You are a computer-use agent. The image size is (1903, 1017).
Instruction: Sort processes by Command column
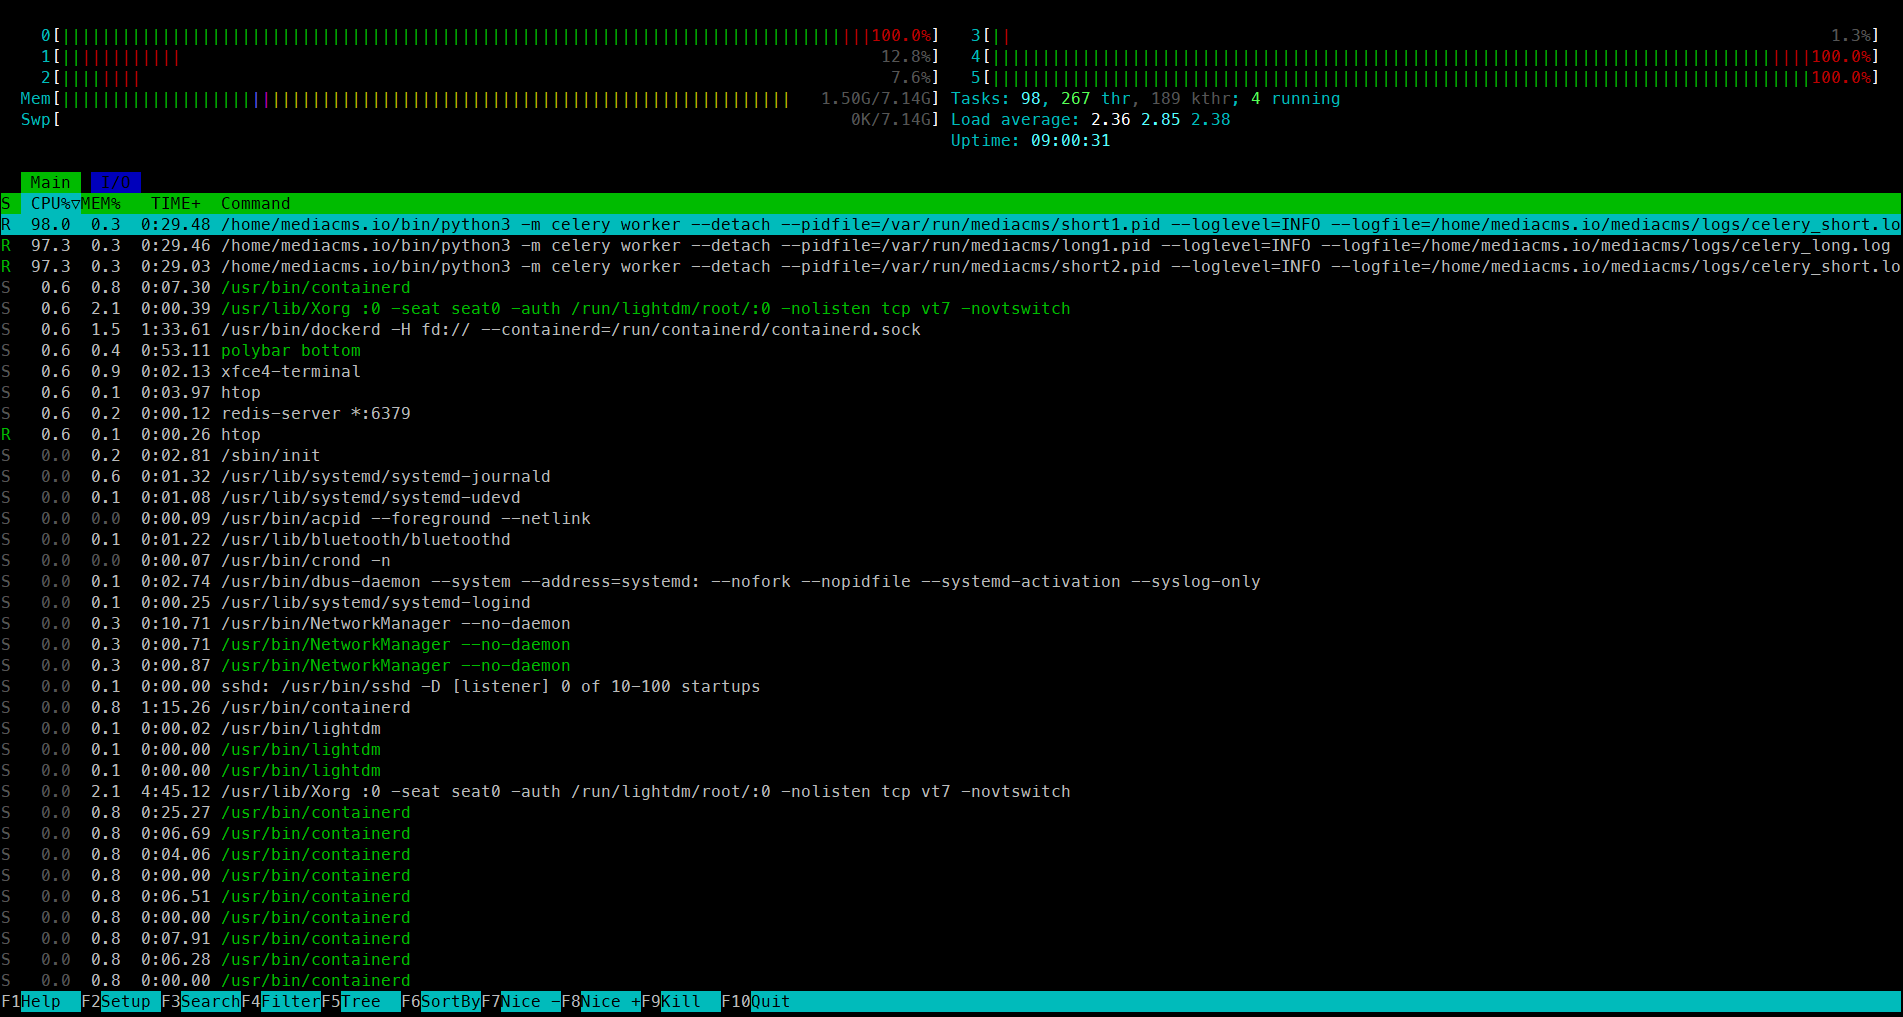coord(255,203)
